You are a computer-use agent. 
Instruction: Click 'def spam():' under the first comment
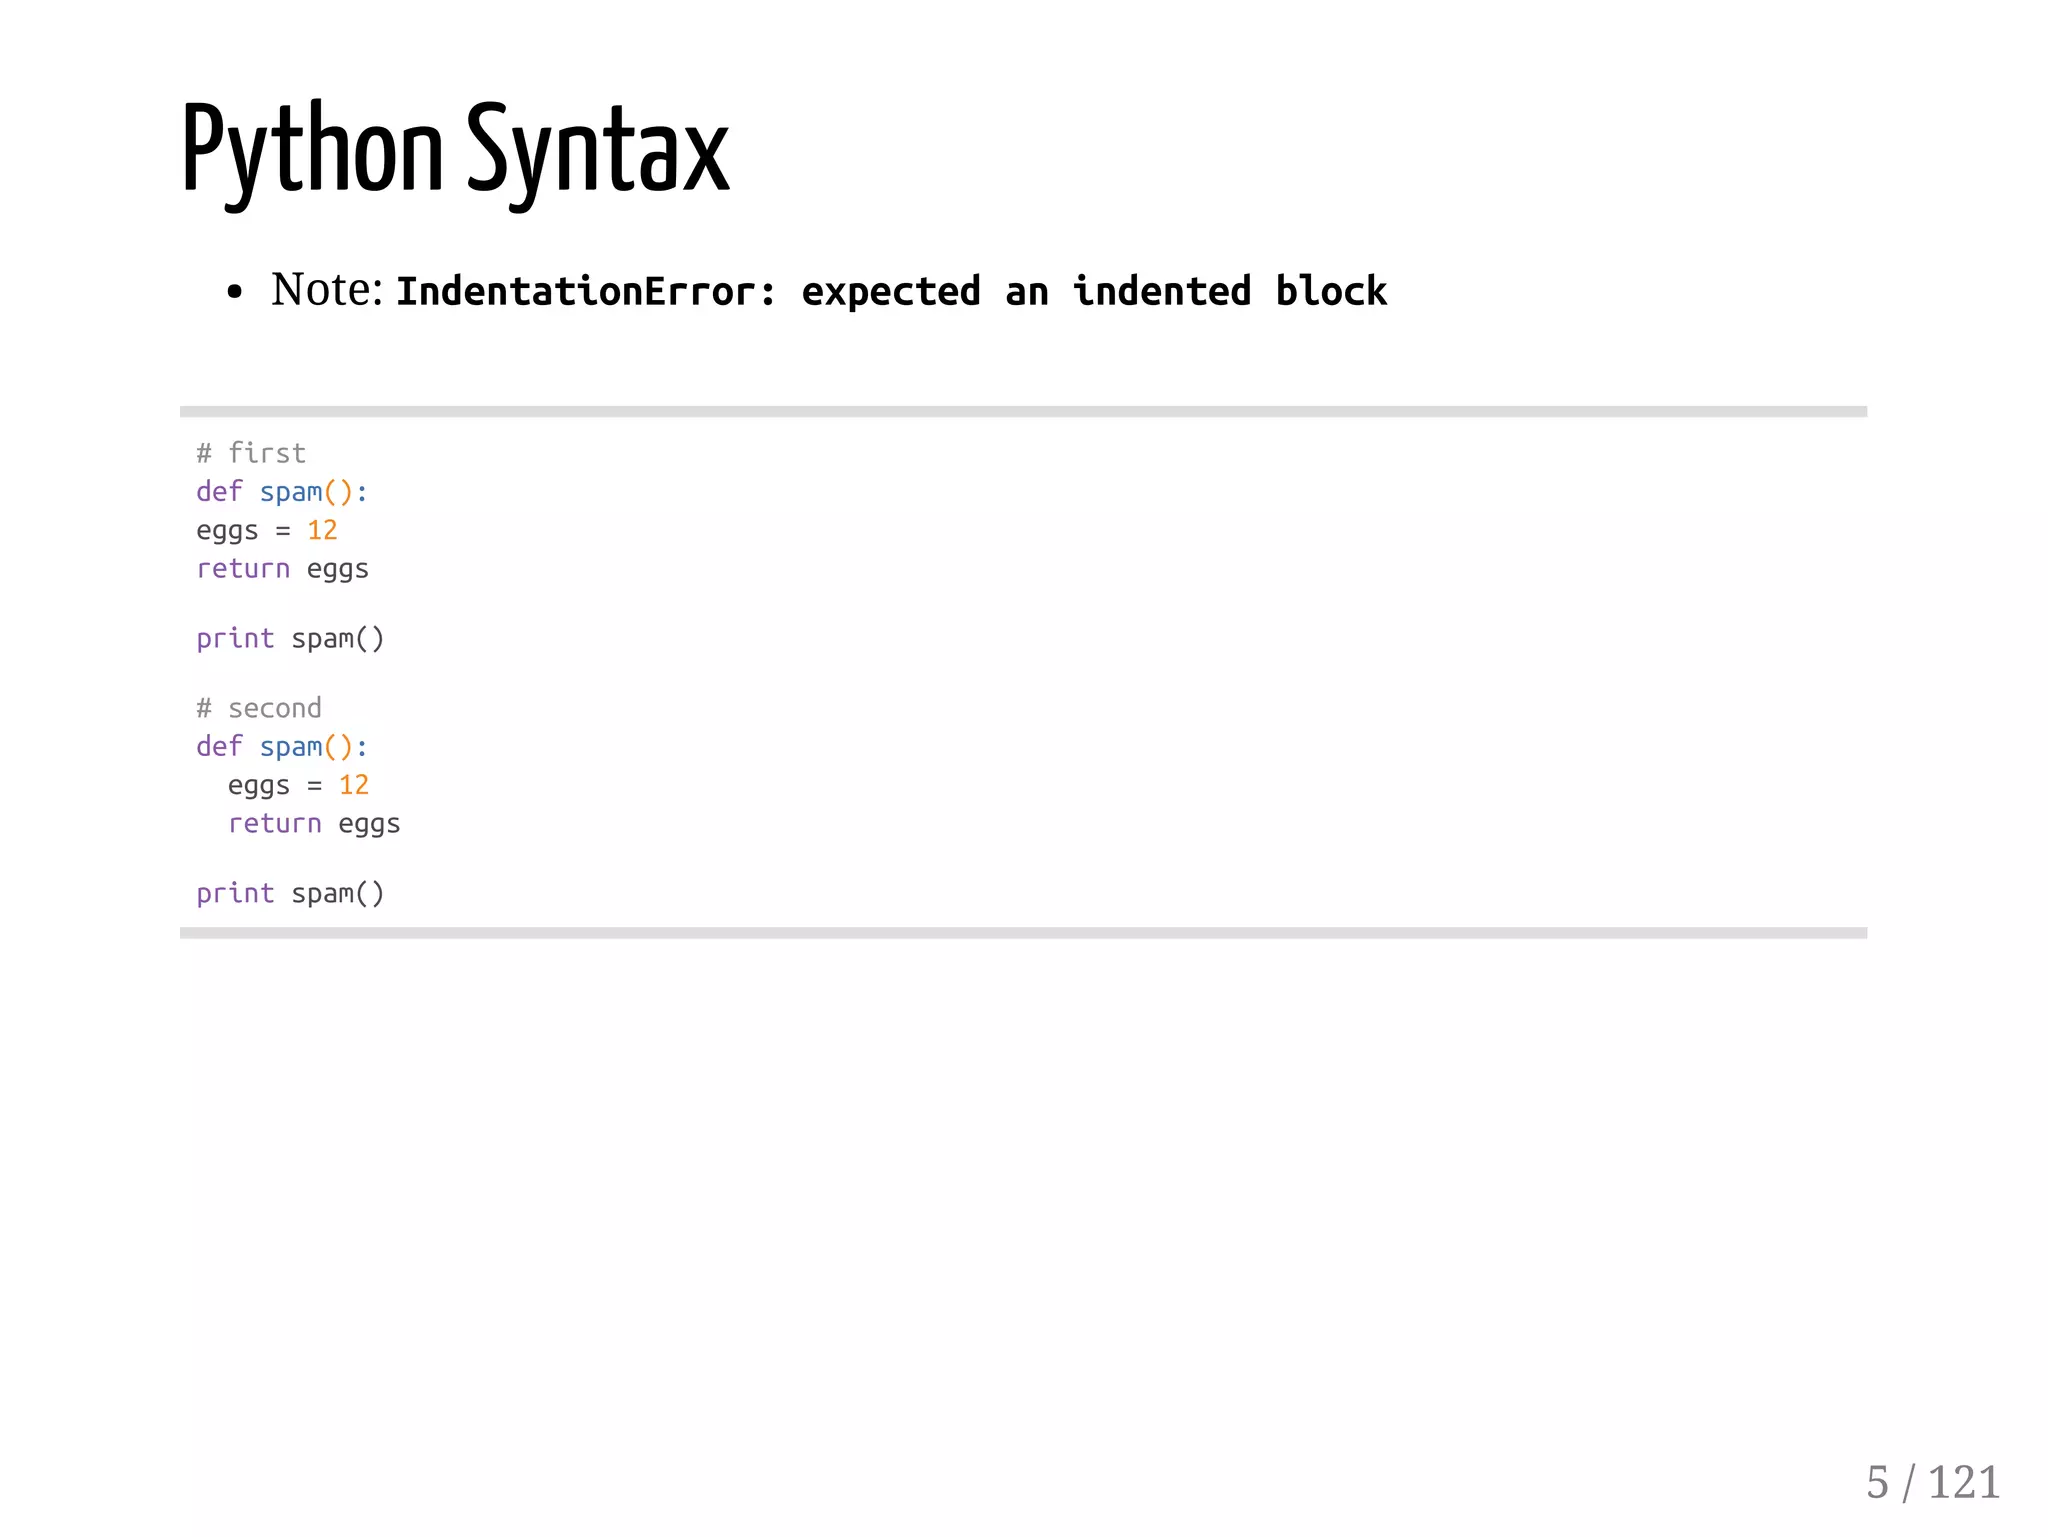tap(282, 492)
